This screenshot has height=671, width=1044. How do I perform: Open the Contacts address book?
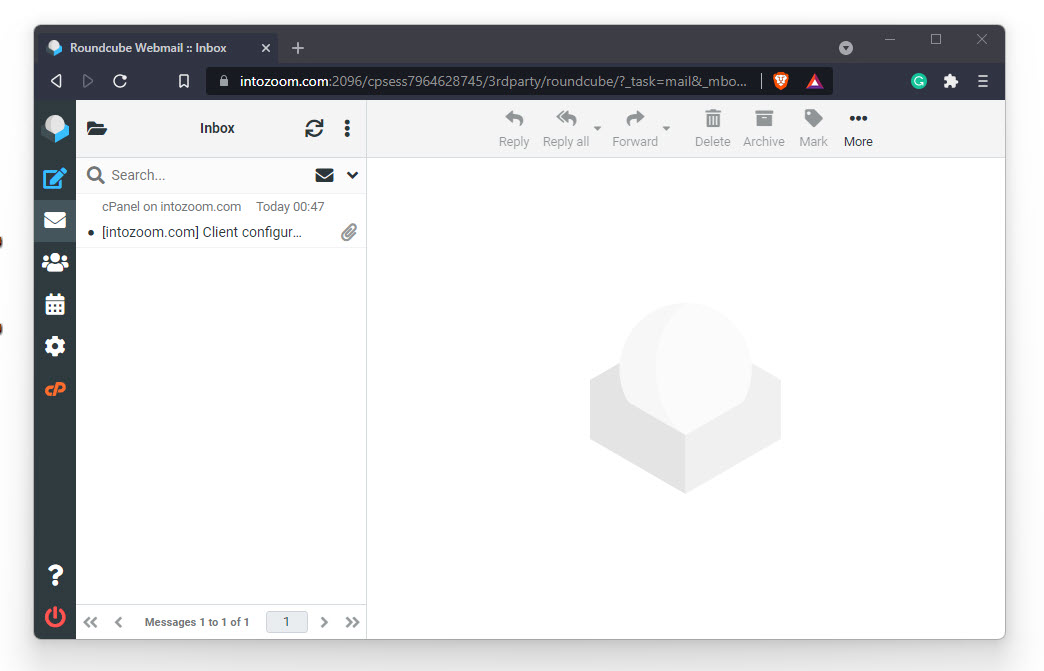point(55,262)
